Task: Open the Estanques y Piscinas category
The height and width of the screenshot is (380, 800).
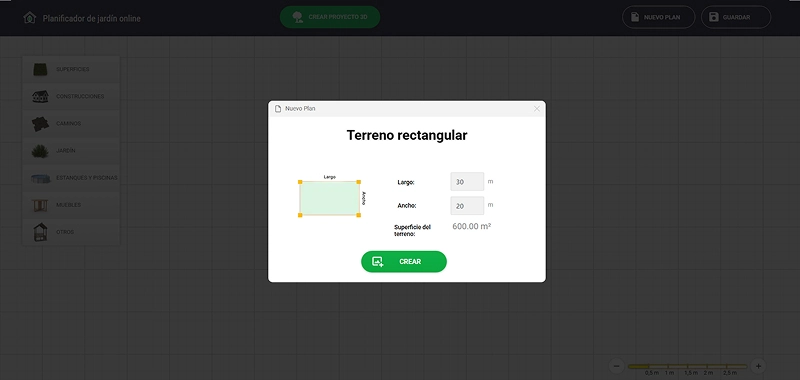Action: point(71,178)
